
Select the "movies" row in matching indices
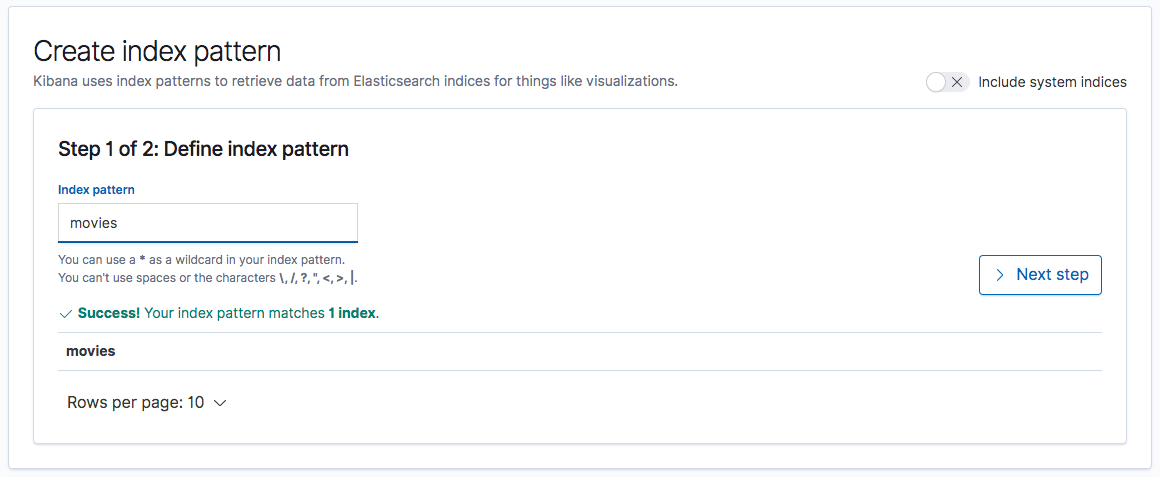(91, 351)
